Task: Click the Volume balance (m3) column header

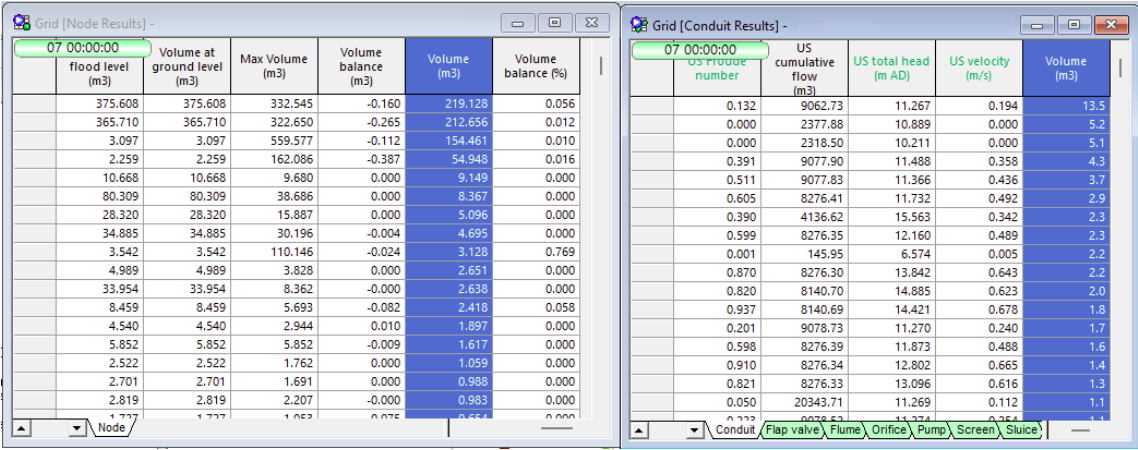Action: pyautogui.click(x=361, y=67)
